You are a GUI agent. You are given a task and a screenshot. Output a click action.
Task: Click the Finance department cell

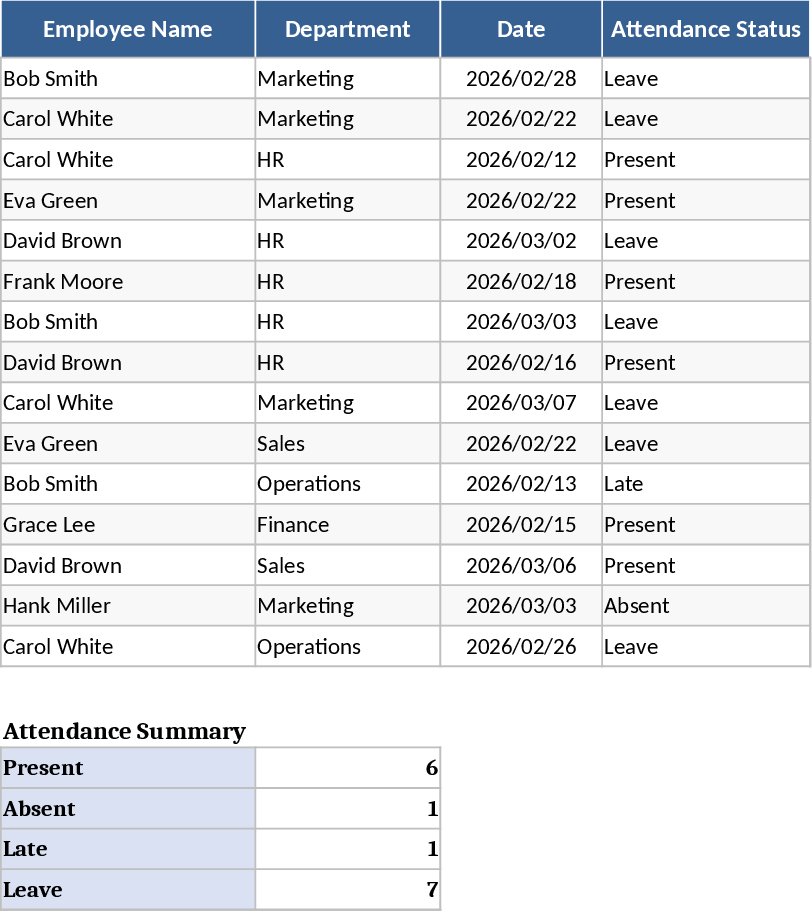[347, 525]
